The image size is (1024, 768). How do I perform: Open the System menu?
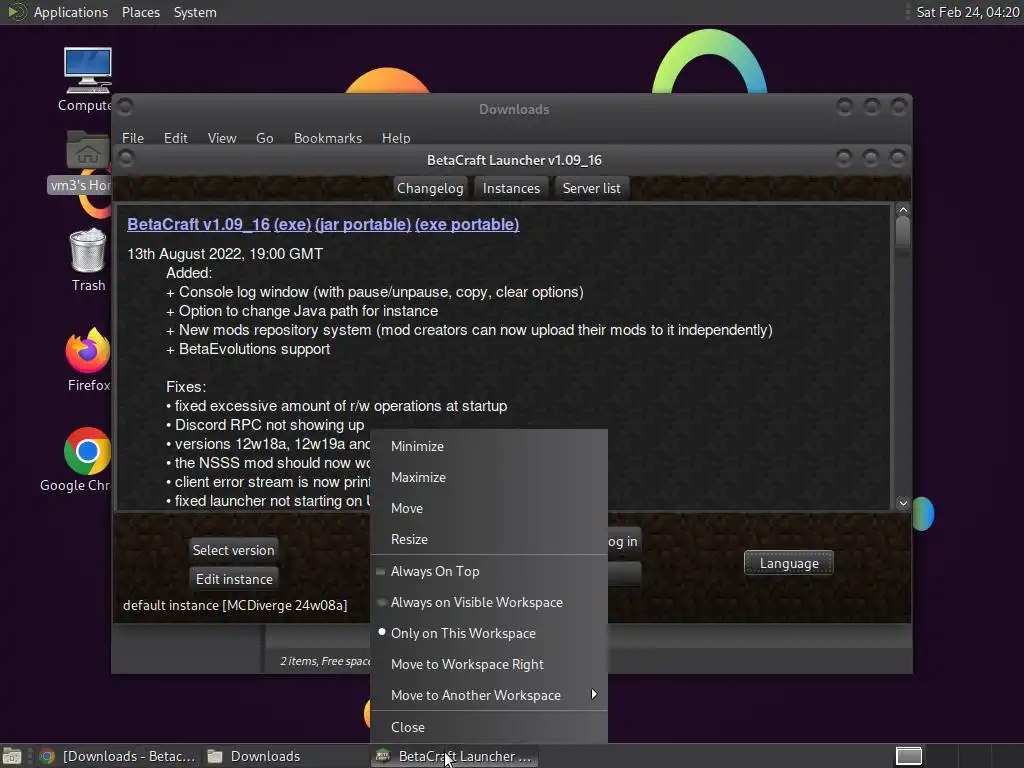click(195, 12)
